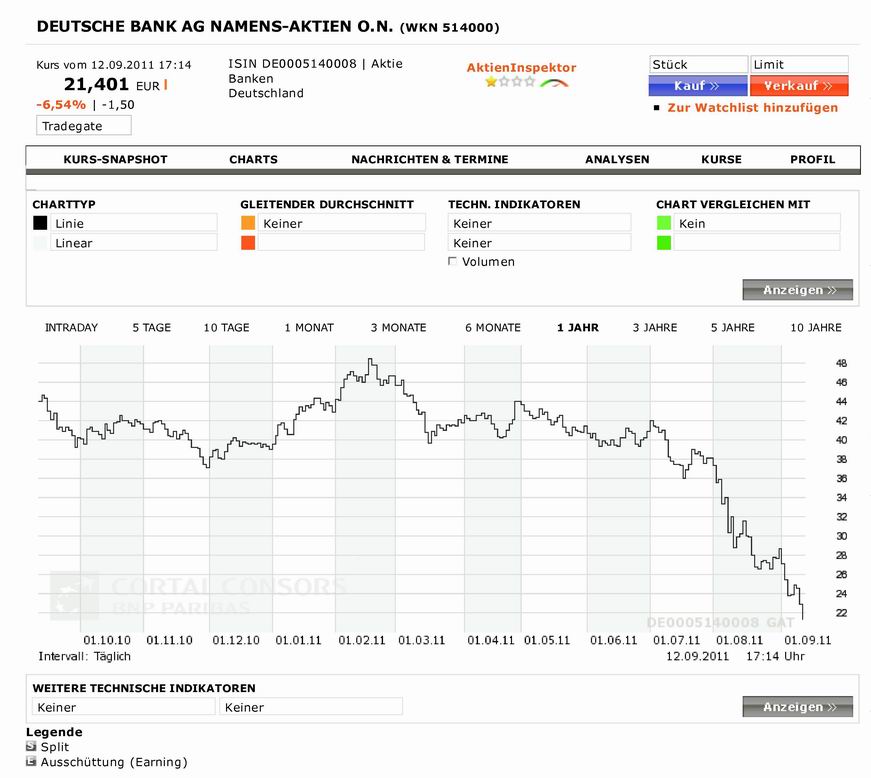Focus the Limit price input field
The width and height of the screenshot is (871, 778).
point(799,64)
